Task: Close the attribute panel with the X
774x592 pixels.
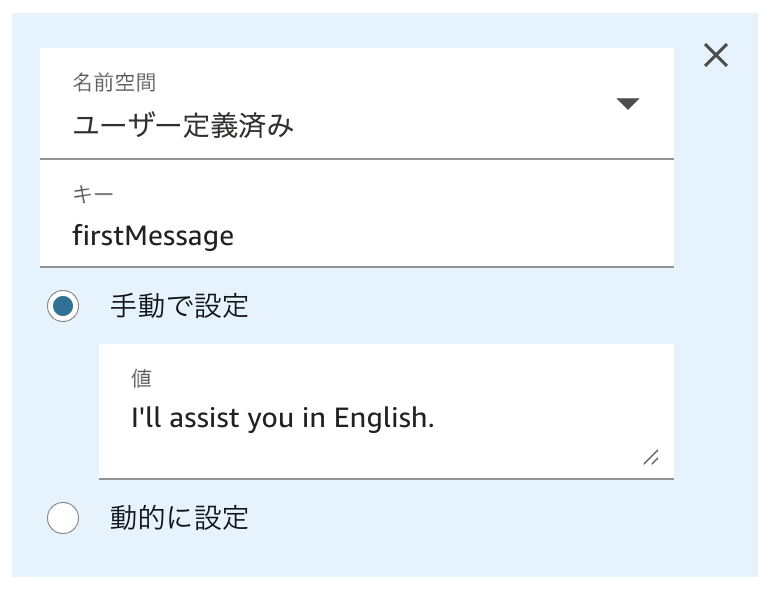Action: [716, 56]
